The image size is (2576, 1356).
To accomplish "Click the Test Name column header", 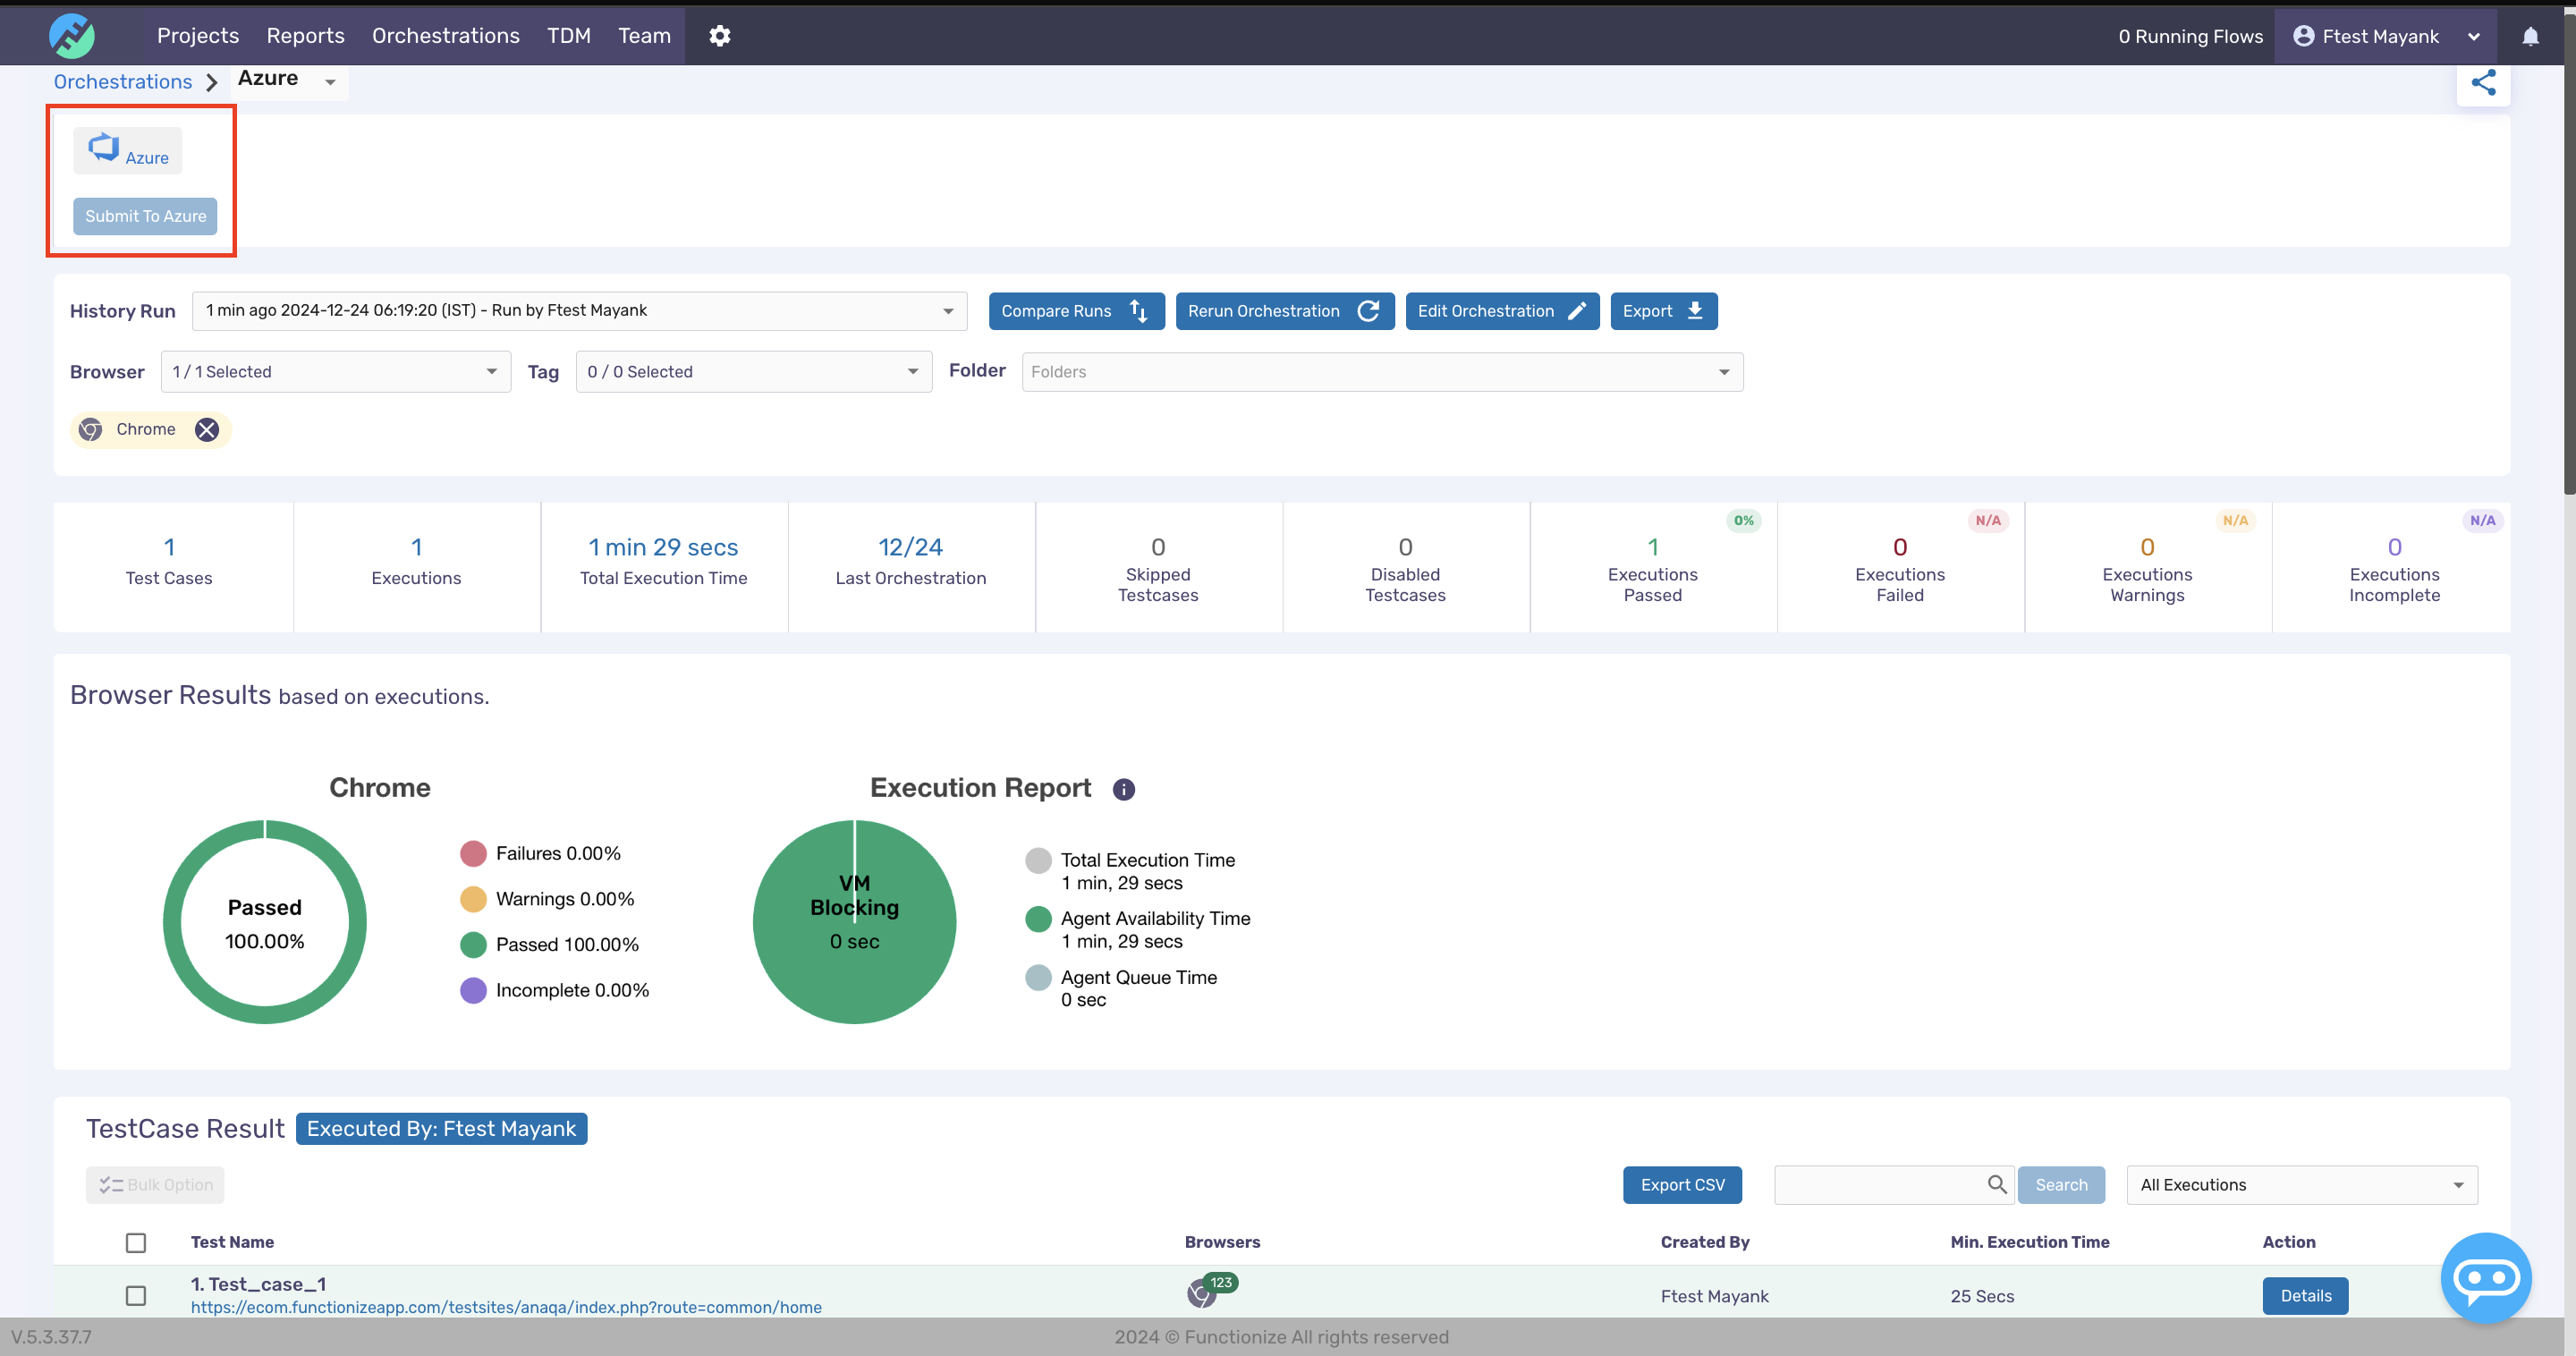I will (x=232, y=1242).
